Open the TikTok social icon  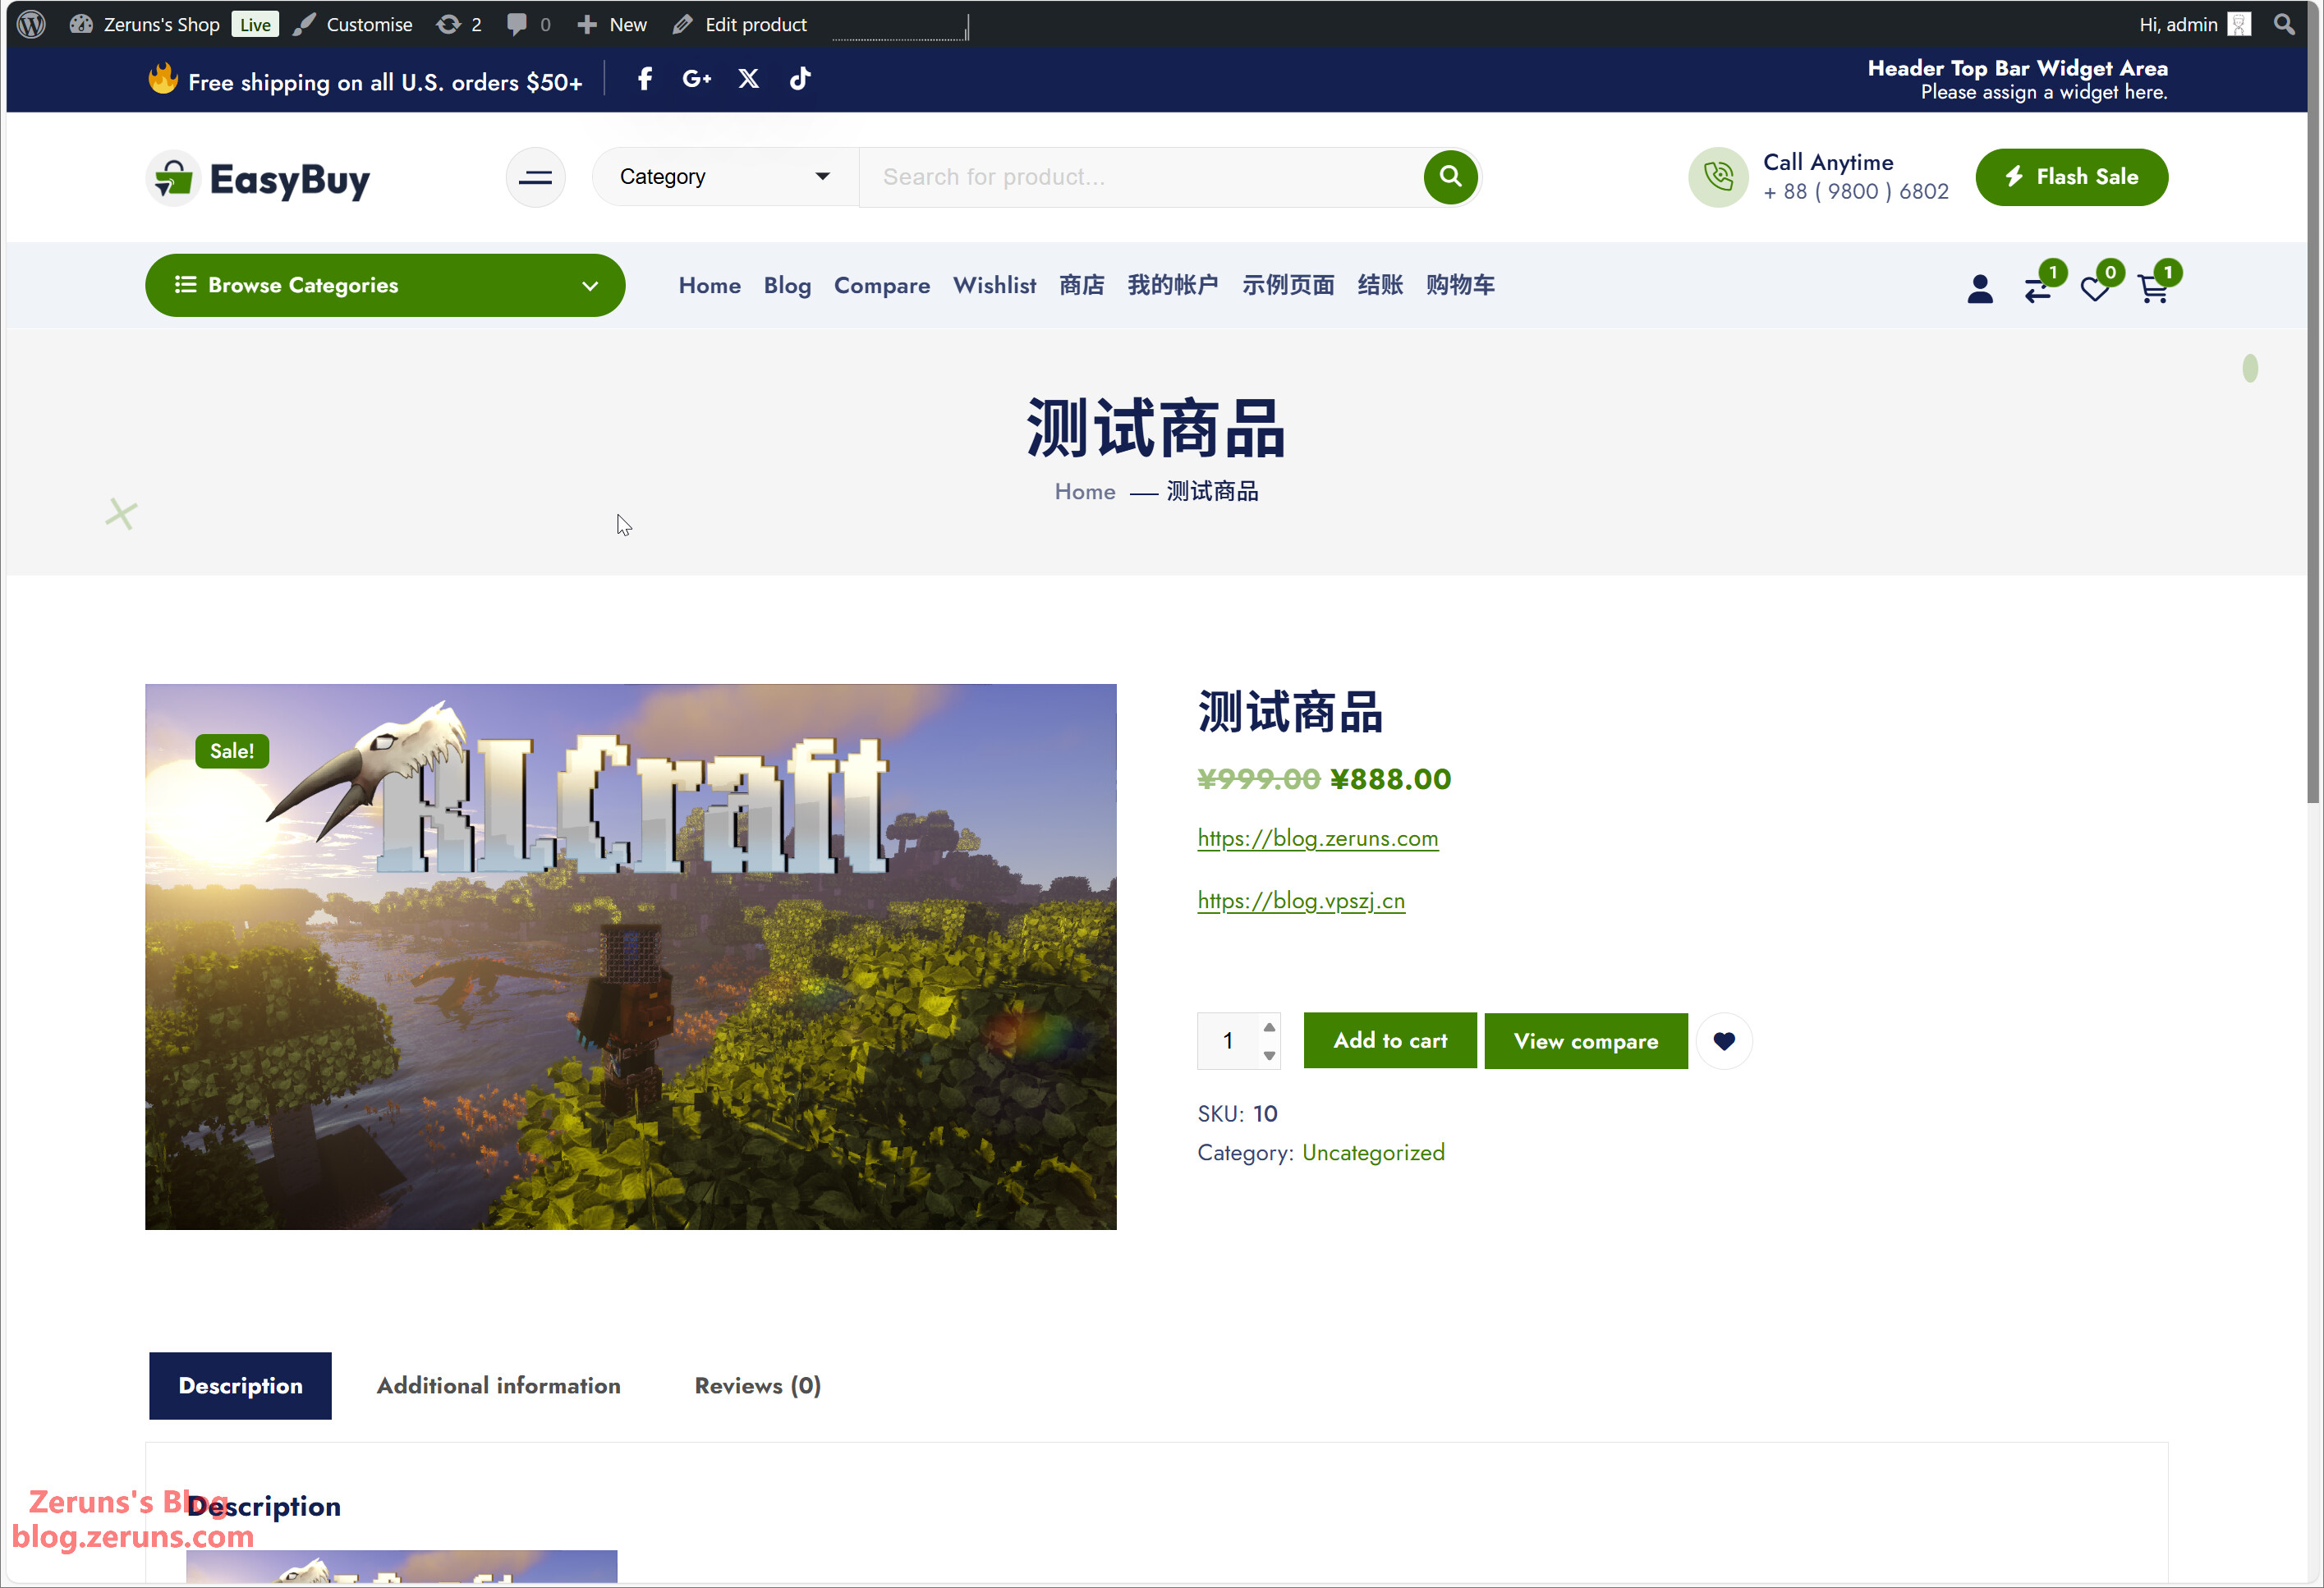(x=799, y=79)
